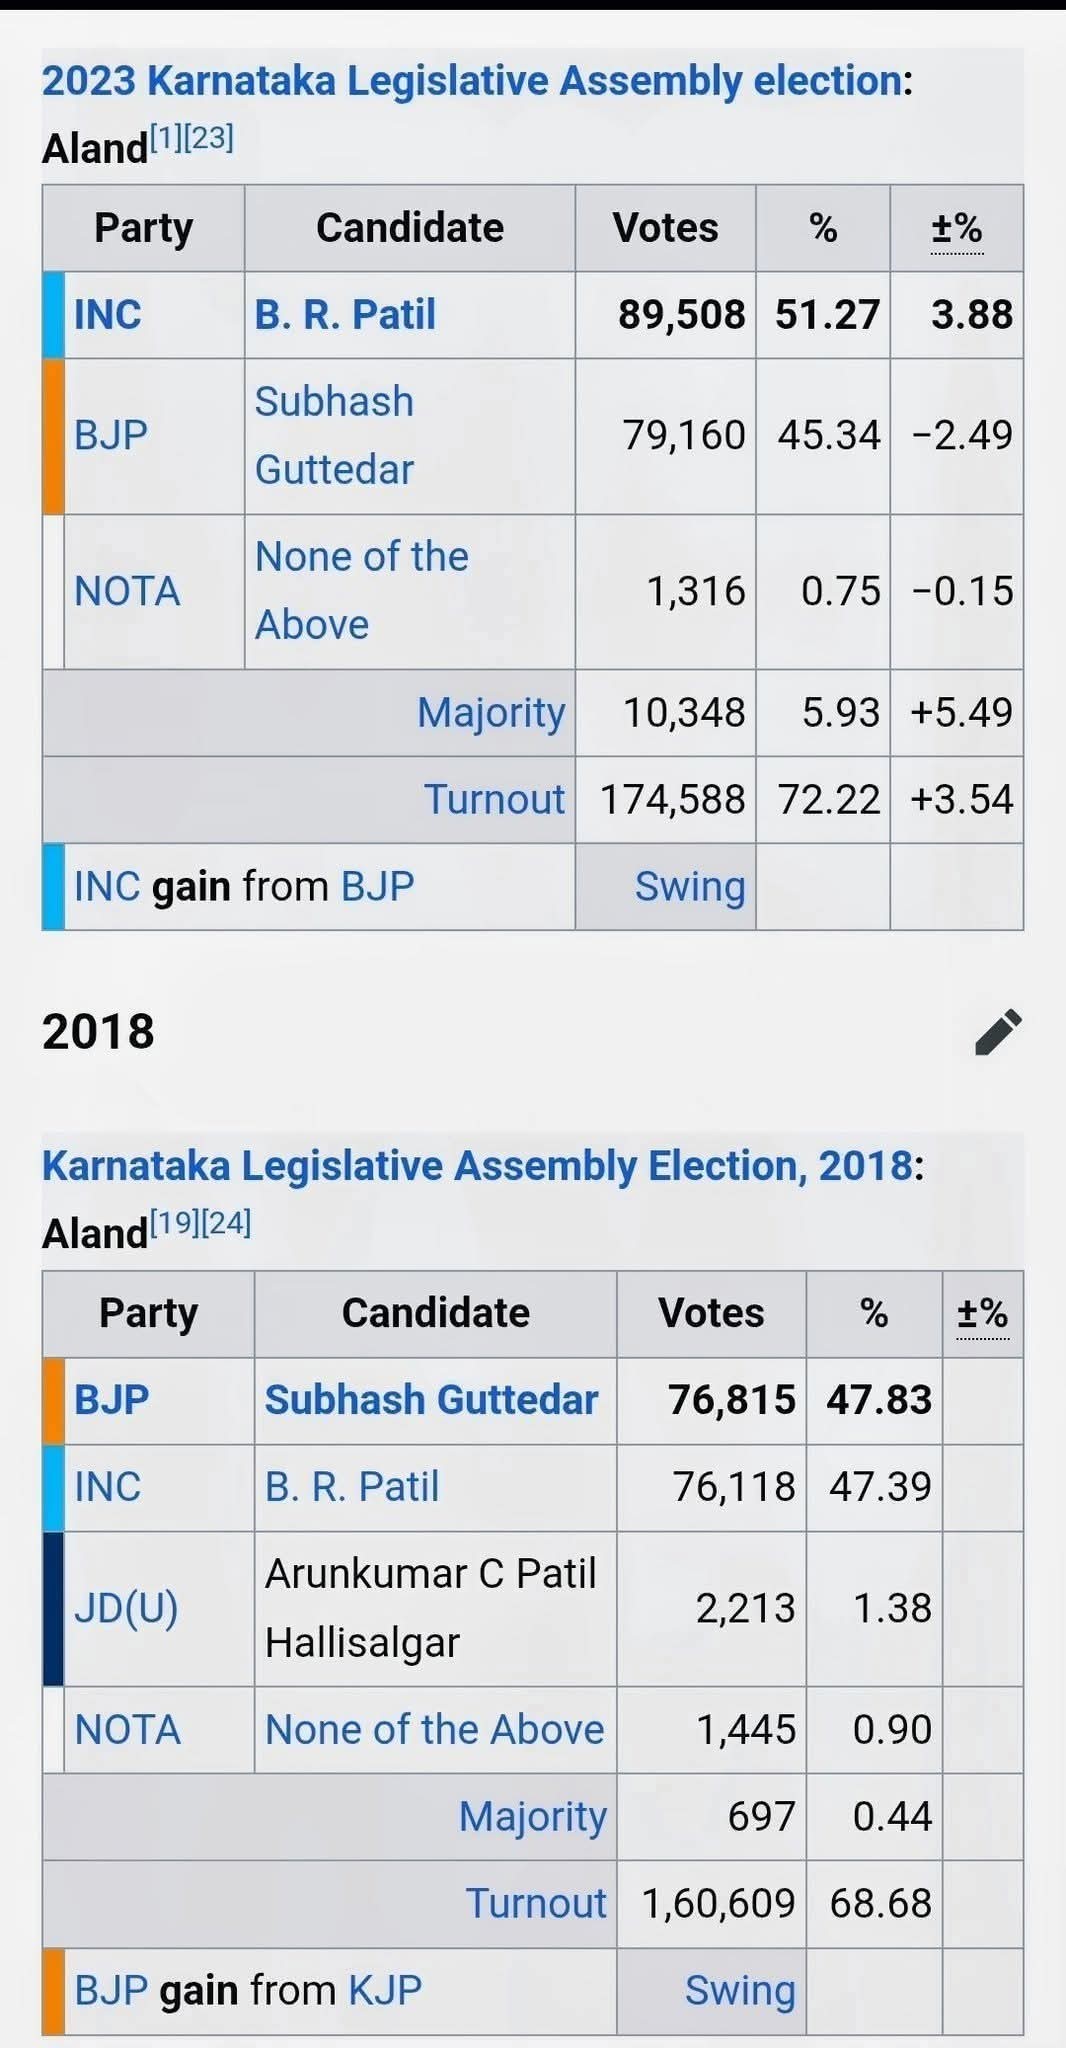Click reference [19] next to Aland
This screenshot has height=2048, width=1066.
(x=175, y=1223)
